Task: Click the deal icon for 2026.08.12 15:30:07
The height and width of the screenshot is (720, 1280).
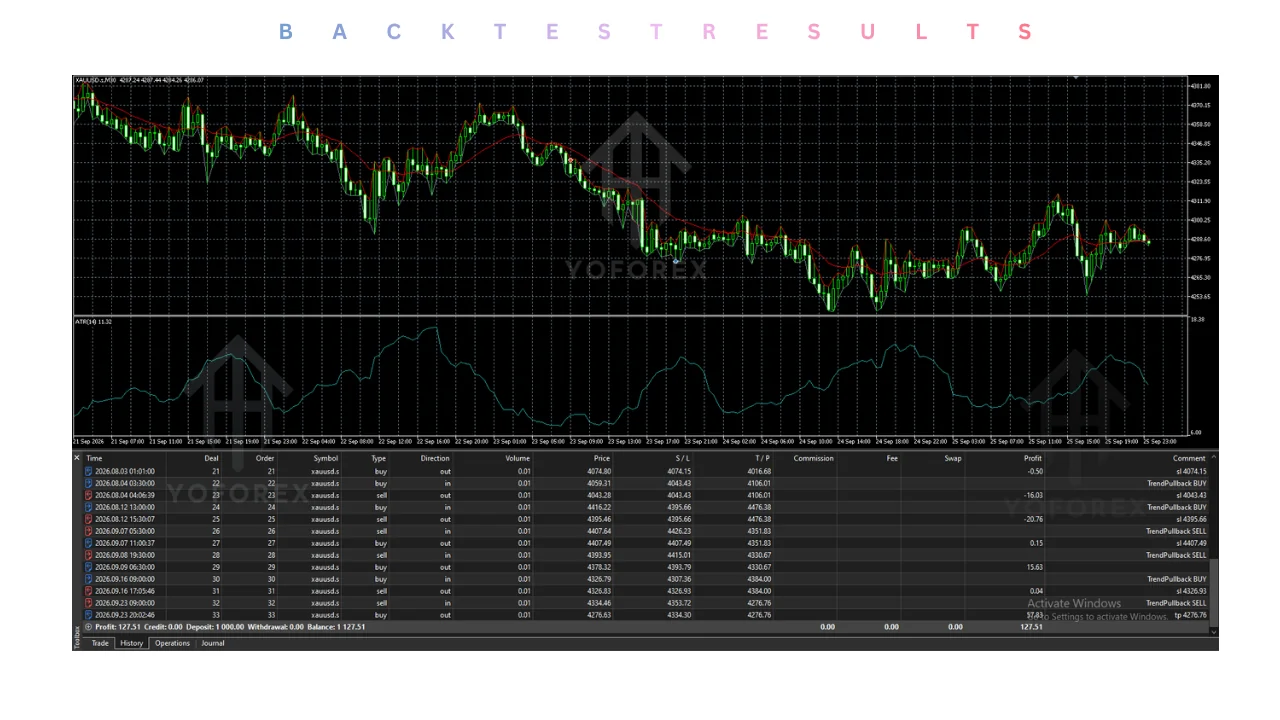Action: click(x=89, y=519)
